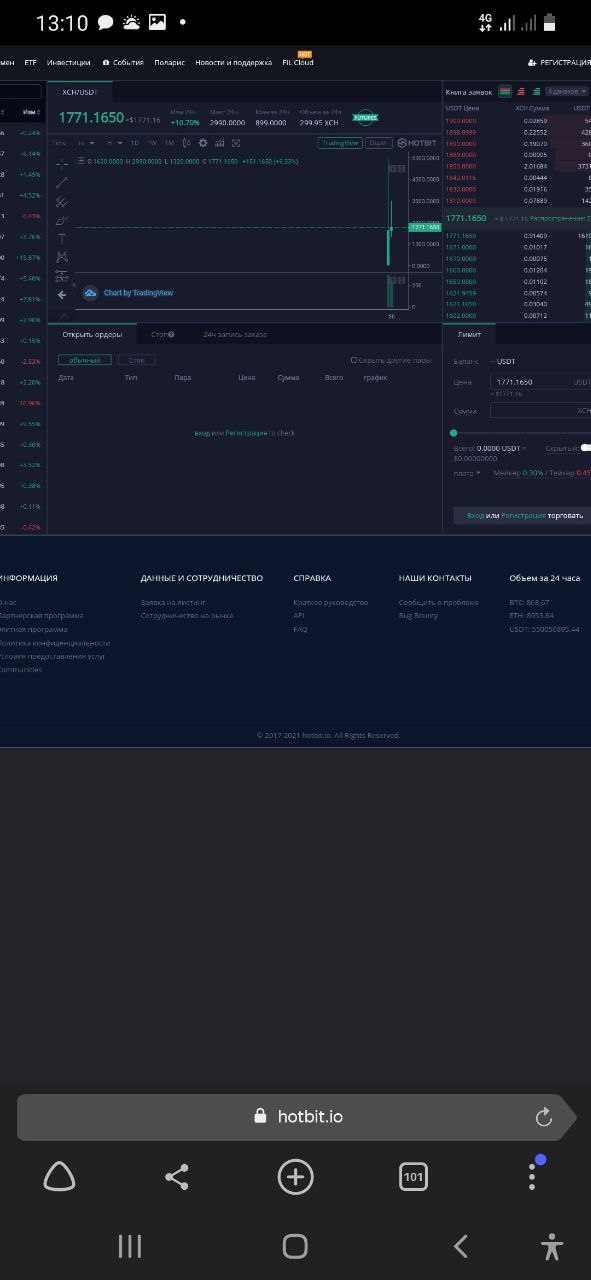The height and width of the screenshot is (1280, 591).
Task: Toggle the hidden order switch
Action: (585, 448)
